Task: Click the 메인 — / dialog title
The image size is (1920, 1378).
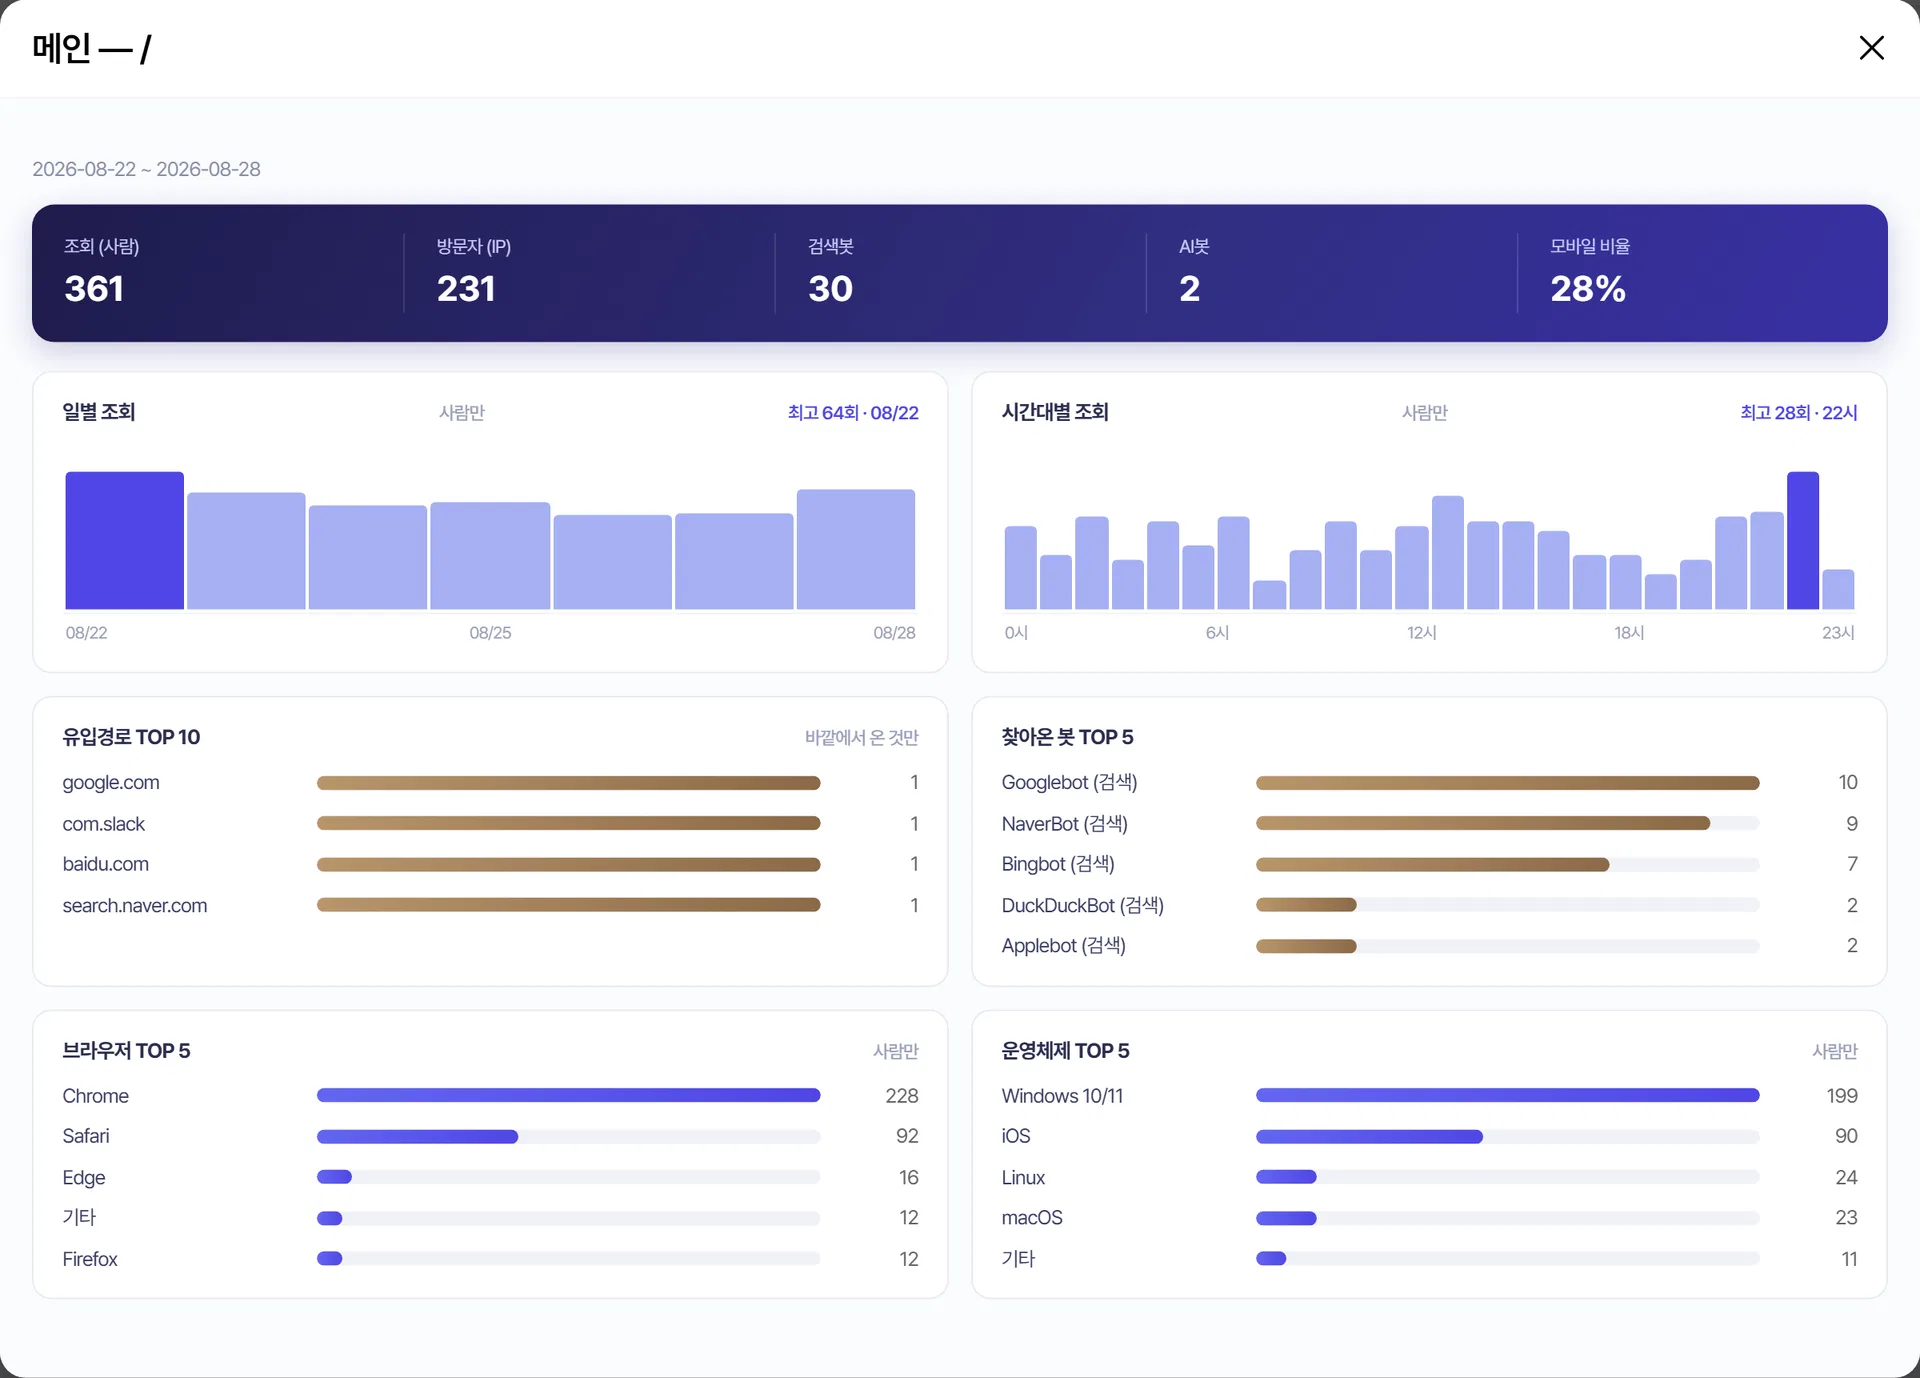Action: (x=92, y=48)
